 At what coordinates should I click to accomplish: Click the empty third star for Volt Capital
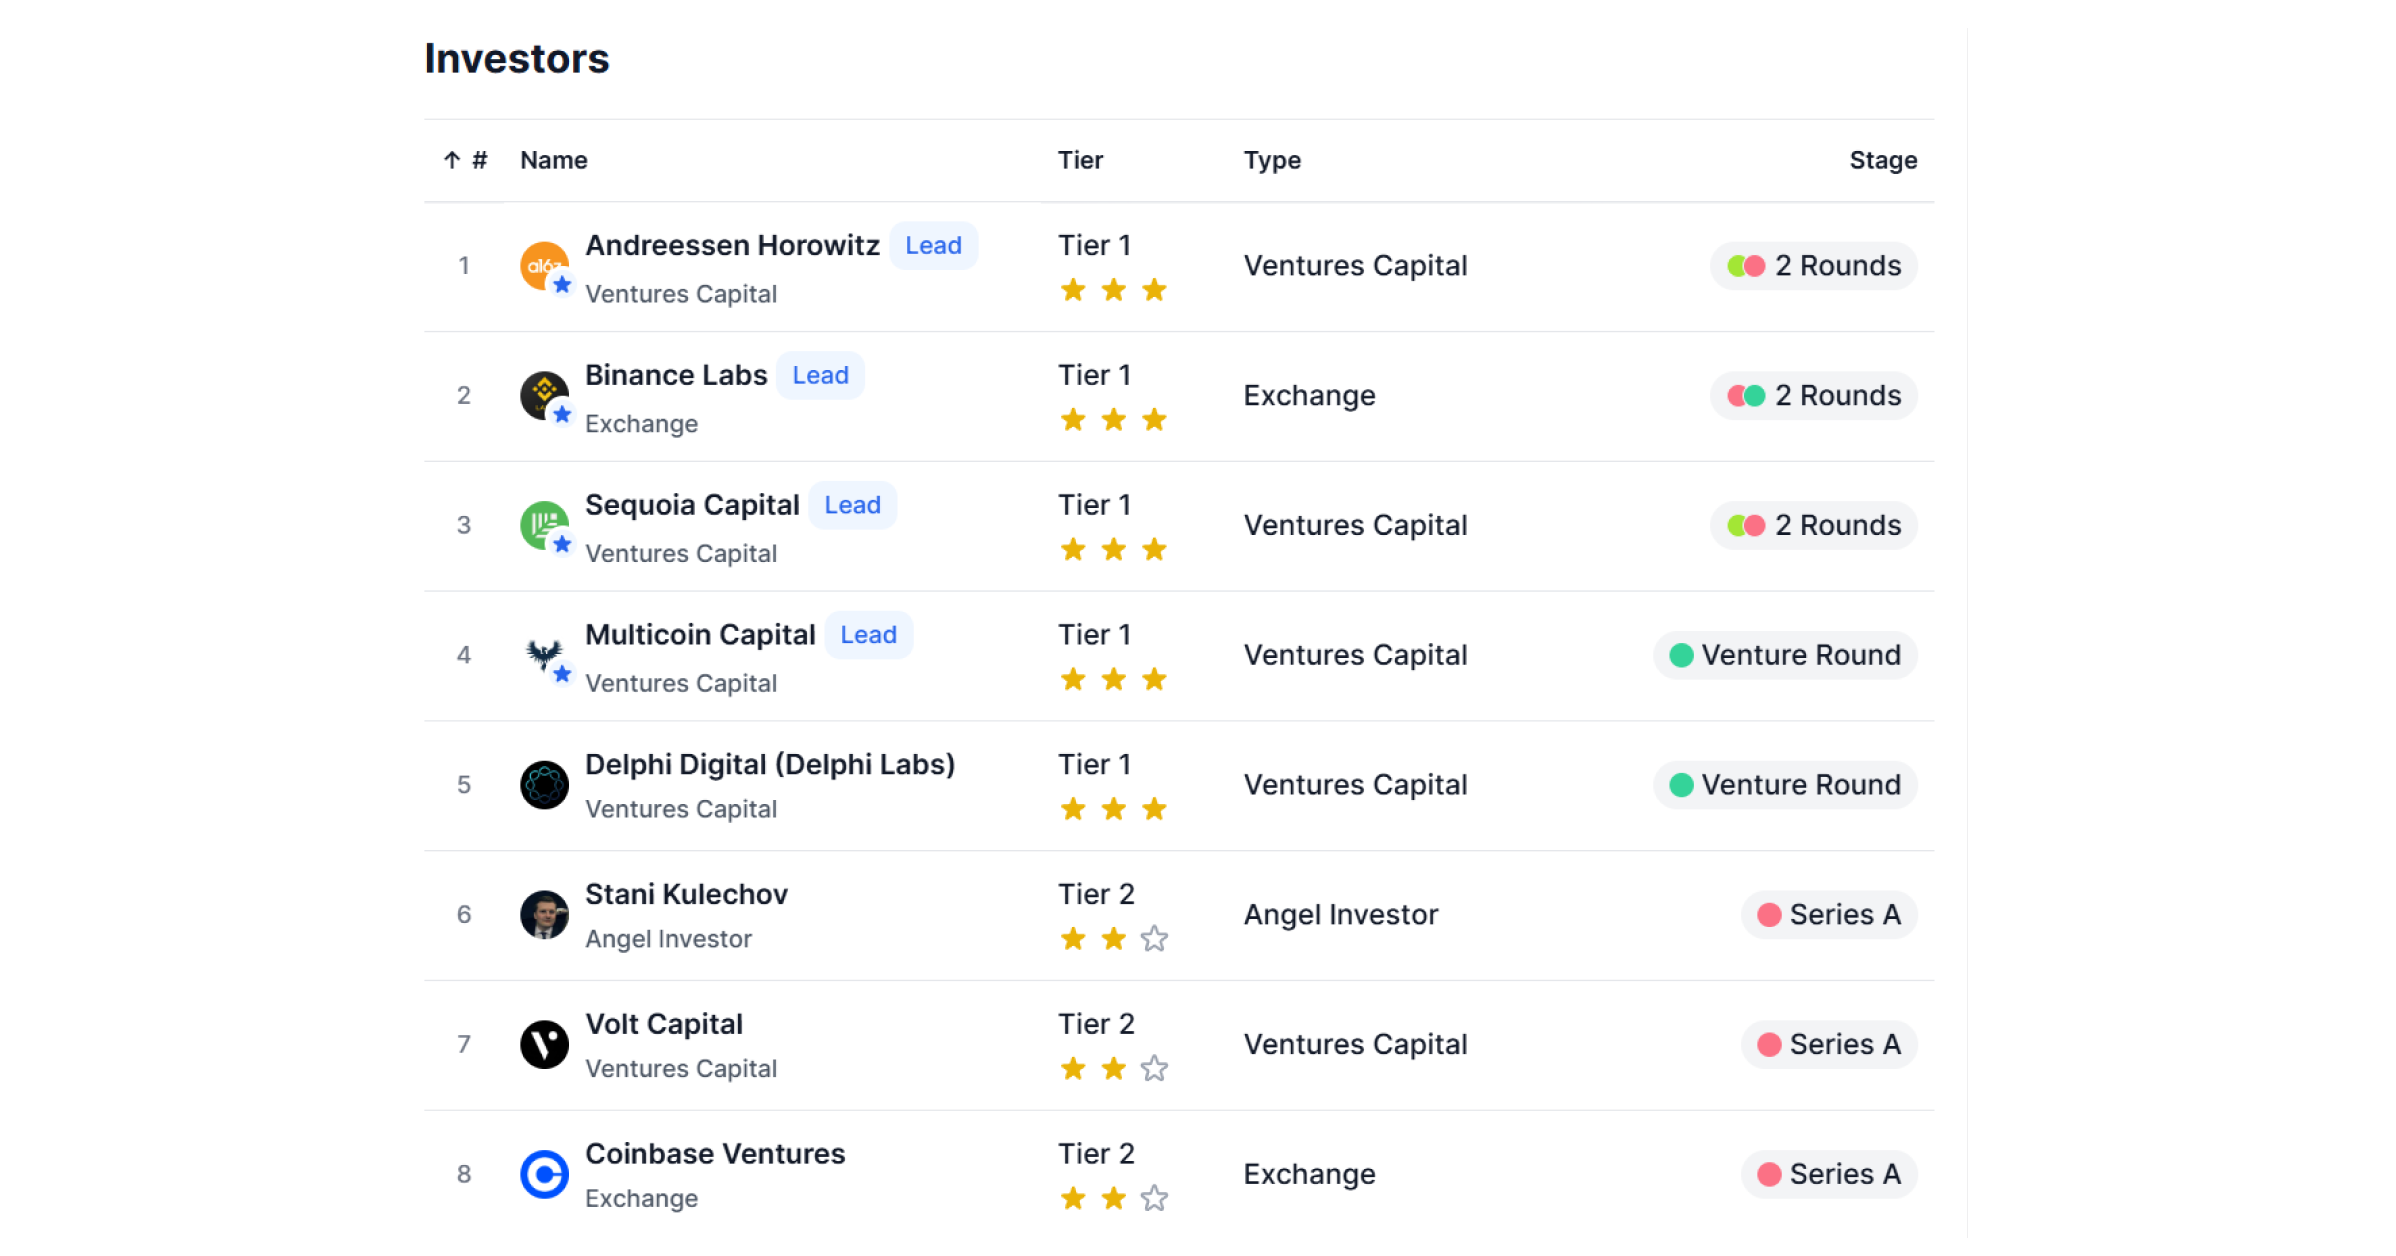pyautogui.click(x=1154, y=1069)
